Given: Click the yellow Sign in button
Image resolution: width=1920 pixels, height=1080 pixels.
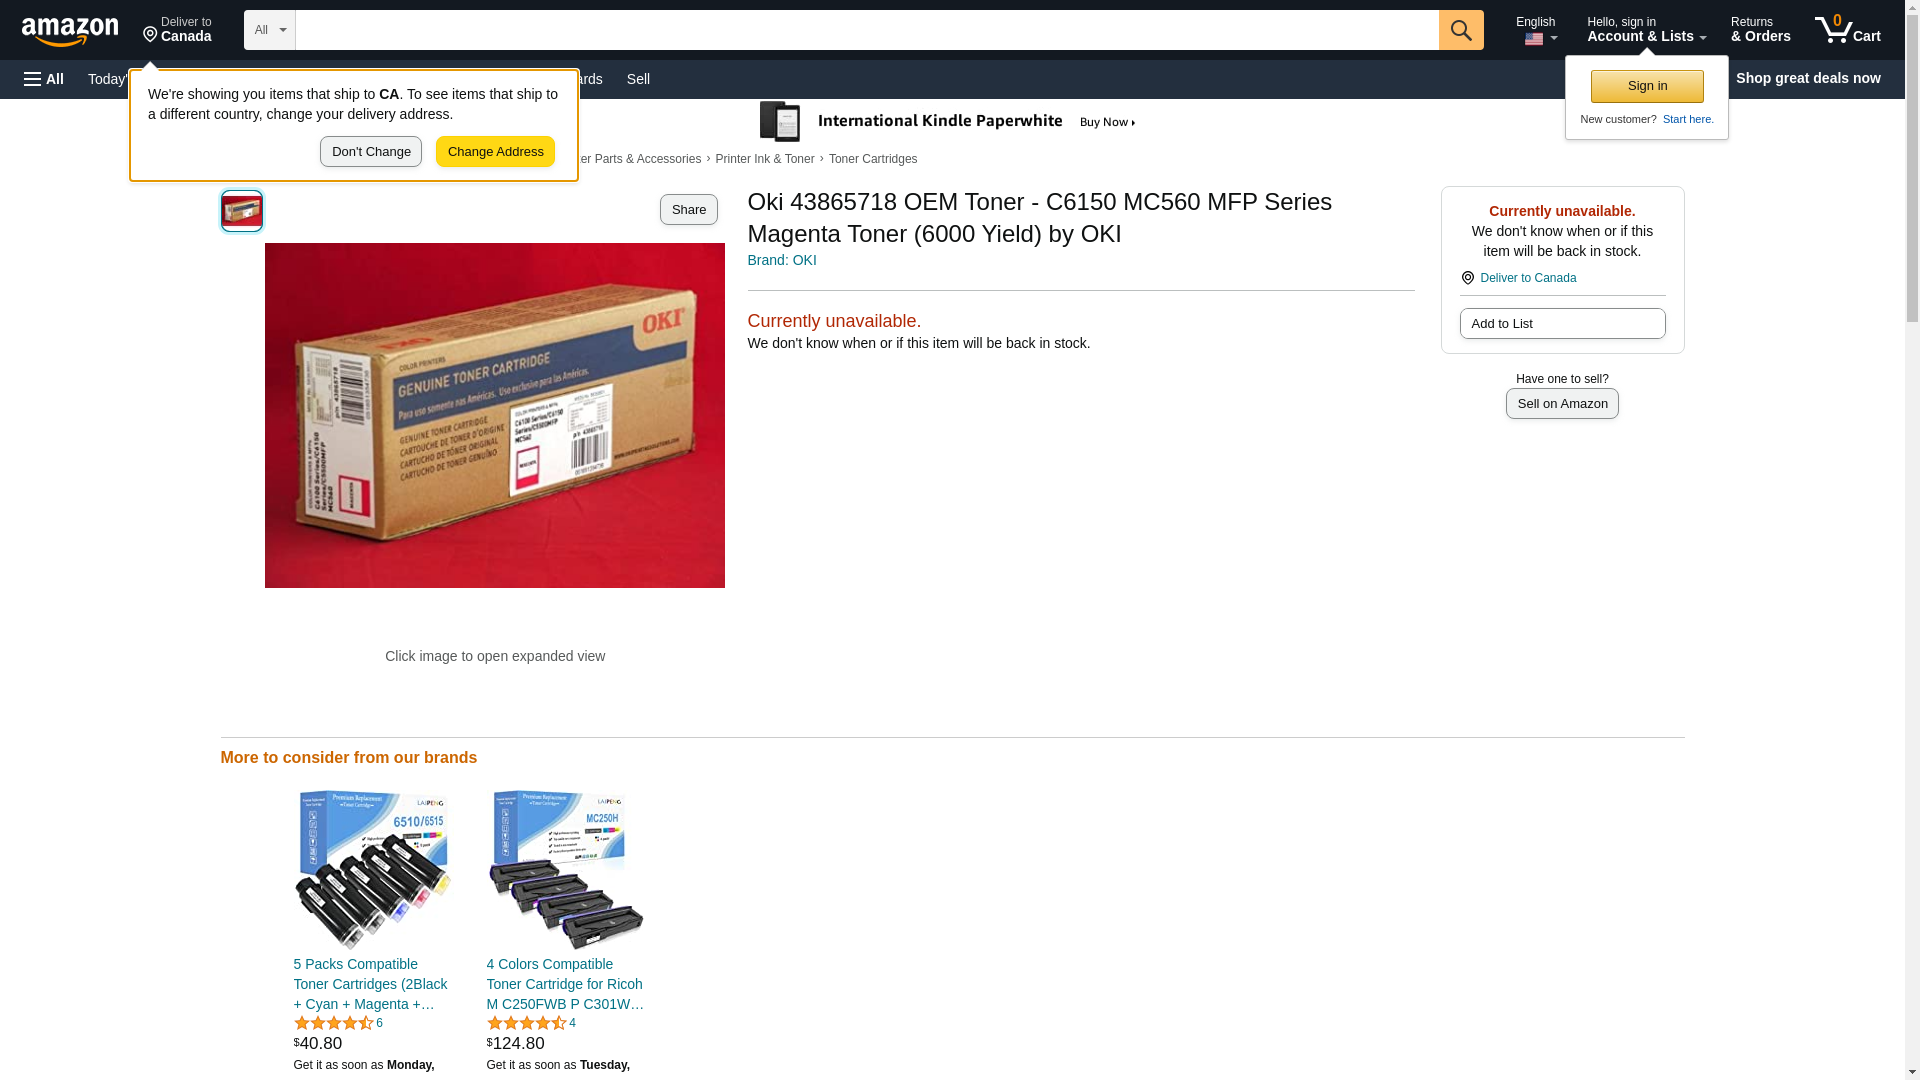Looking at the screenshot, I should 1647,86.
